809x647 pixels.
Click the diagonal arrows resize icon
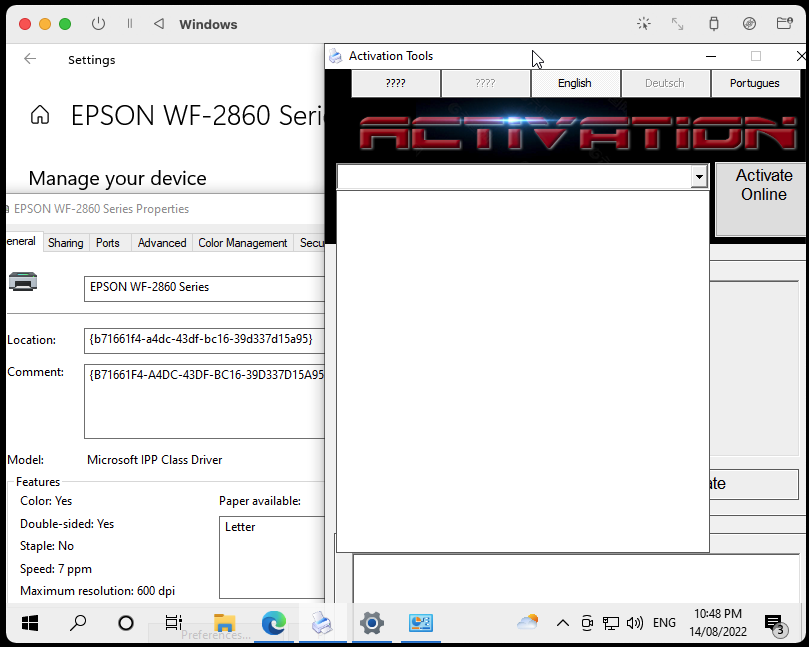click(677, 24)
